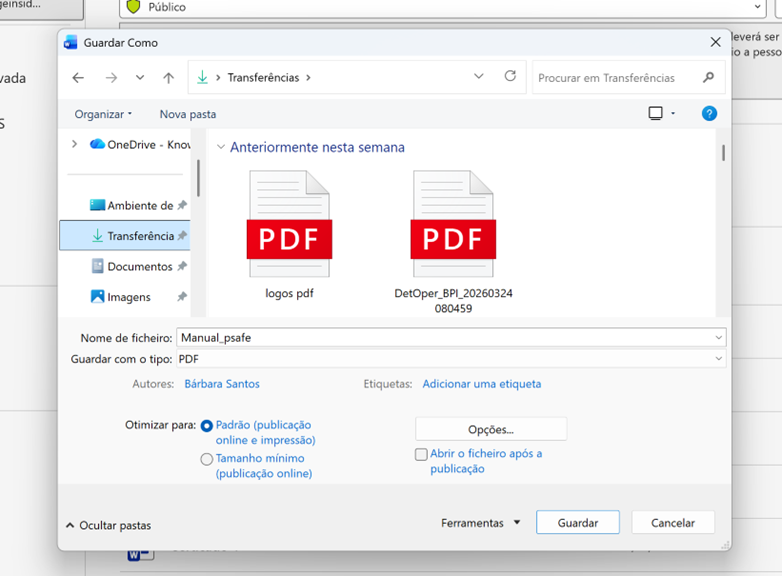The width and height of the screenshot is (782, 576).
Task: Expand the OneDrive tree node chevron
Action: click(74, 144)
